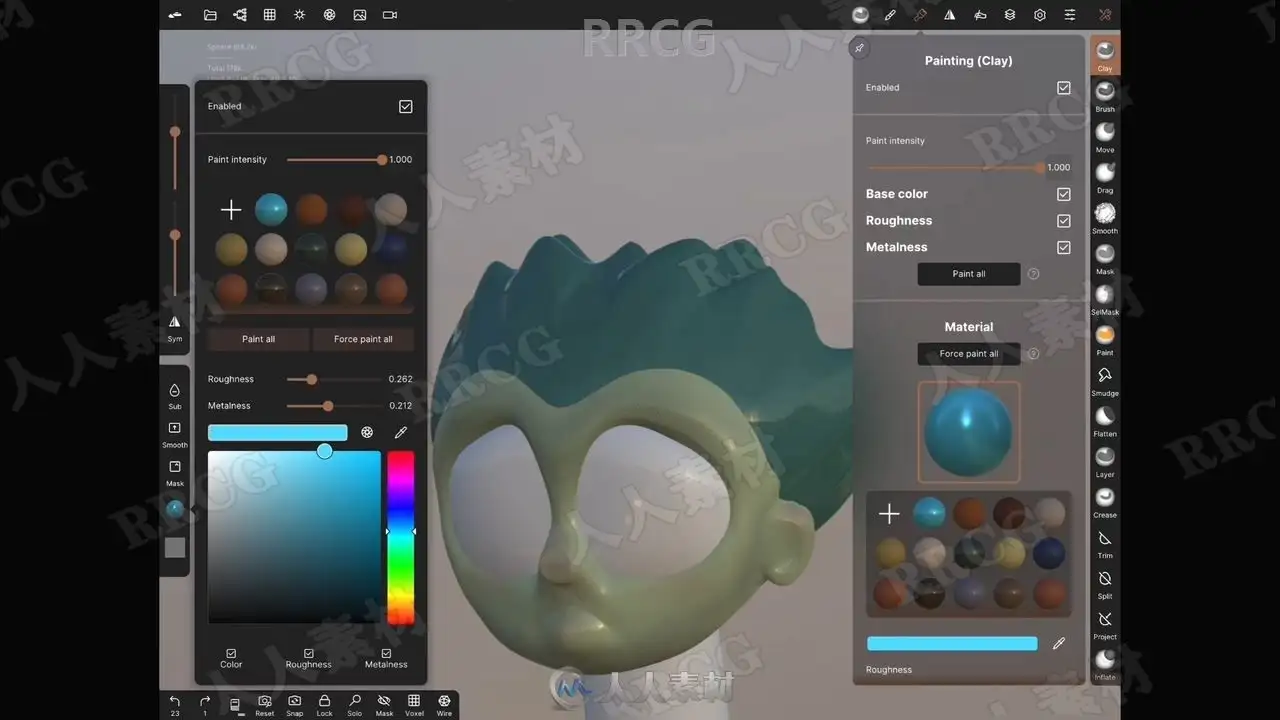This screenshot has height=720, width=1280.
Task: Toggle Wire wireframe display
Action: pyautogui.click(x=444, y=705)
